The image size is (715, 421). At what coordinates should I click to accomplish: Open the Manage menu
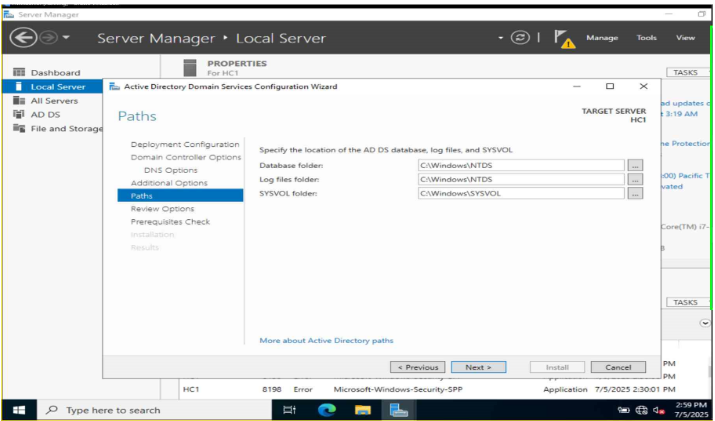click(602, 38)
